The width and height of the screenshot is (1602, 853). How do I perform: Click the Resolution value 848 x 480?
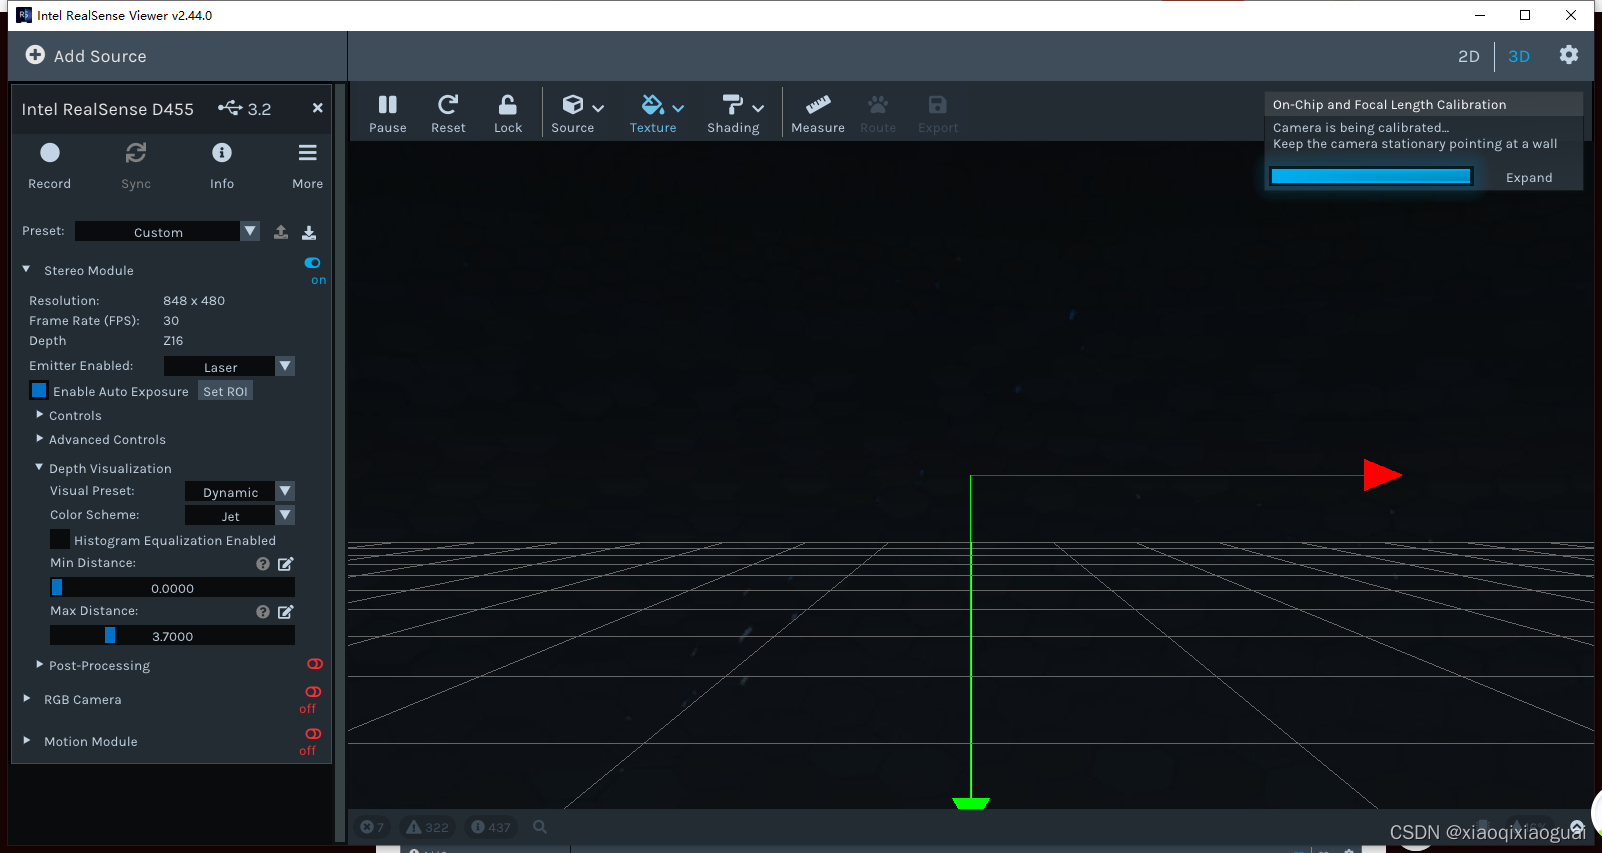click(x=194, y=300)
